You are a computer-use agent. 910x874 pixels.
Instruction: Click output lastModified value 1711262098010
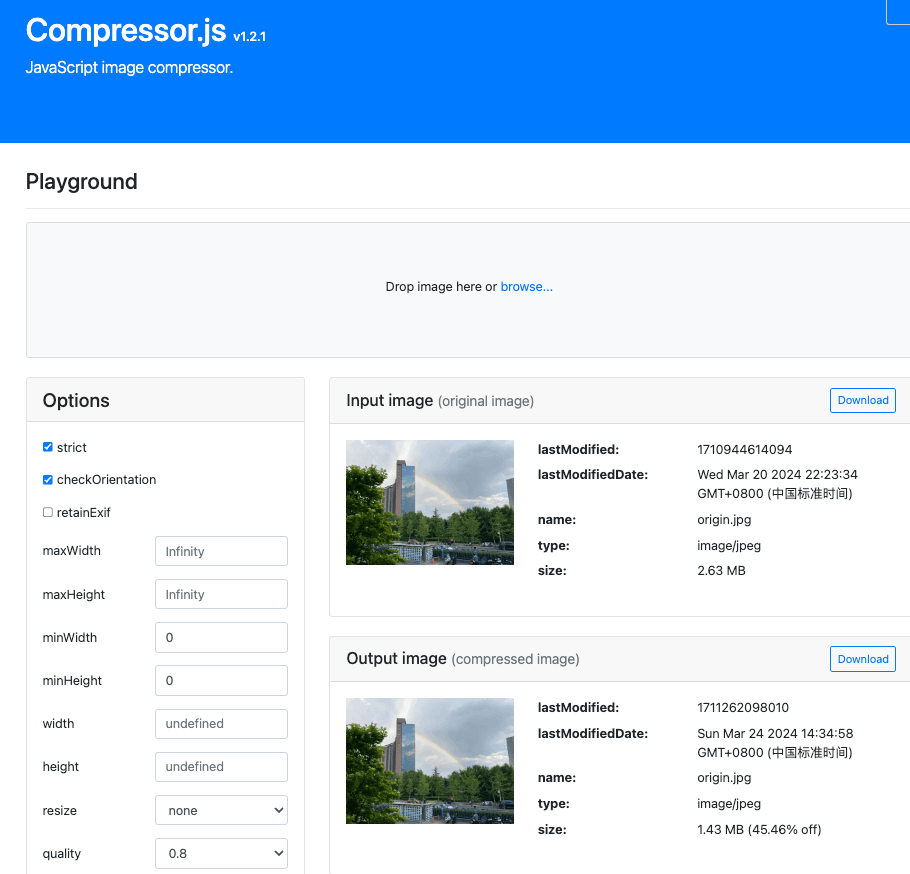(x=743, y=707)
